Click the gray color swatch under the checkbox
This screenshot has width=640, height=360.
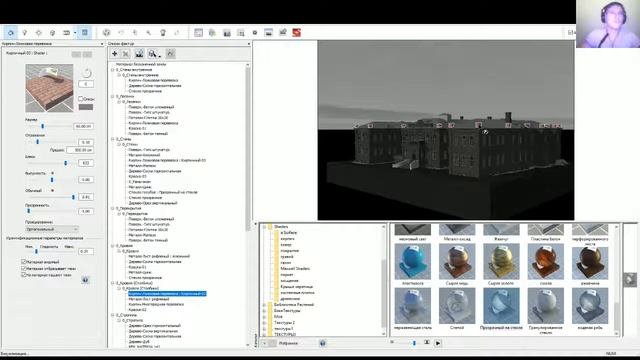(86, 107)
